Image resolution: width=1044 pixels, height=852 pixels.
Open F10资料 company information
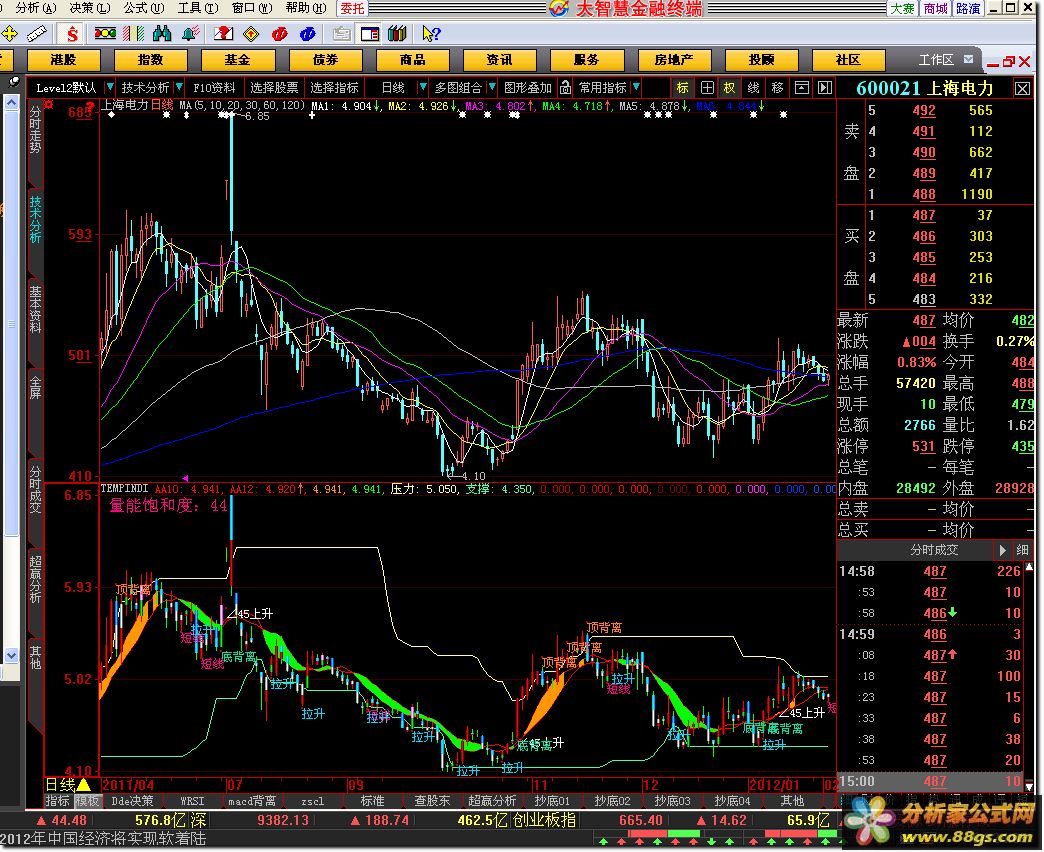pyautogui.click(x=214, y=87)
